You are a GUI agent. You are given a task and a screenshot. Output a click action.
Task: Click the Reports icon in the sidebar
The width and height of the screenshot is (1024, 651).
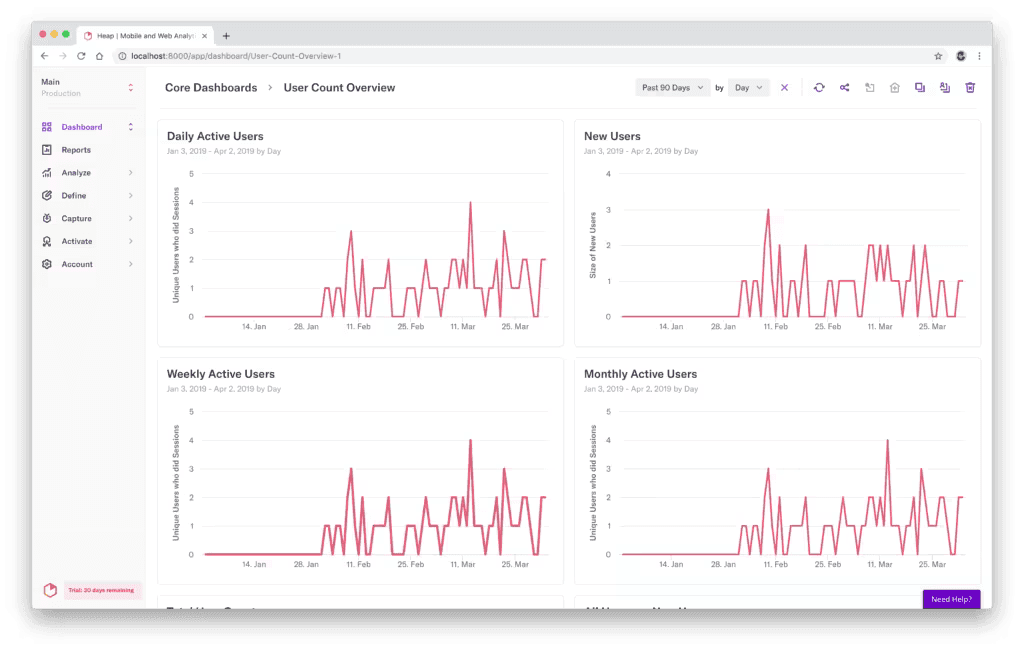click(x=47, y=150)
